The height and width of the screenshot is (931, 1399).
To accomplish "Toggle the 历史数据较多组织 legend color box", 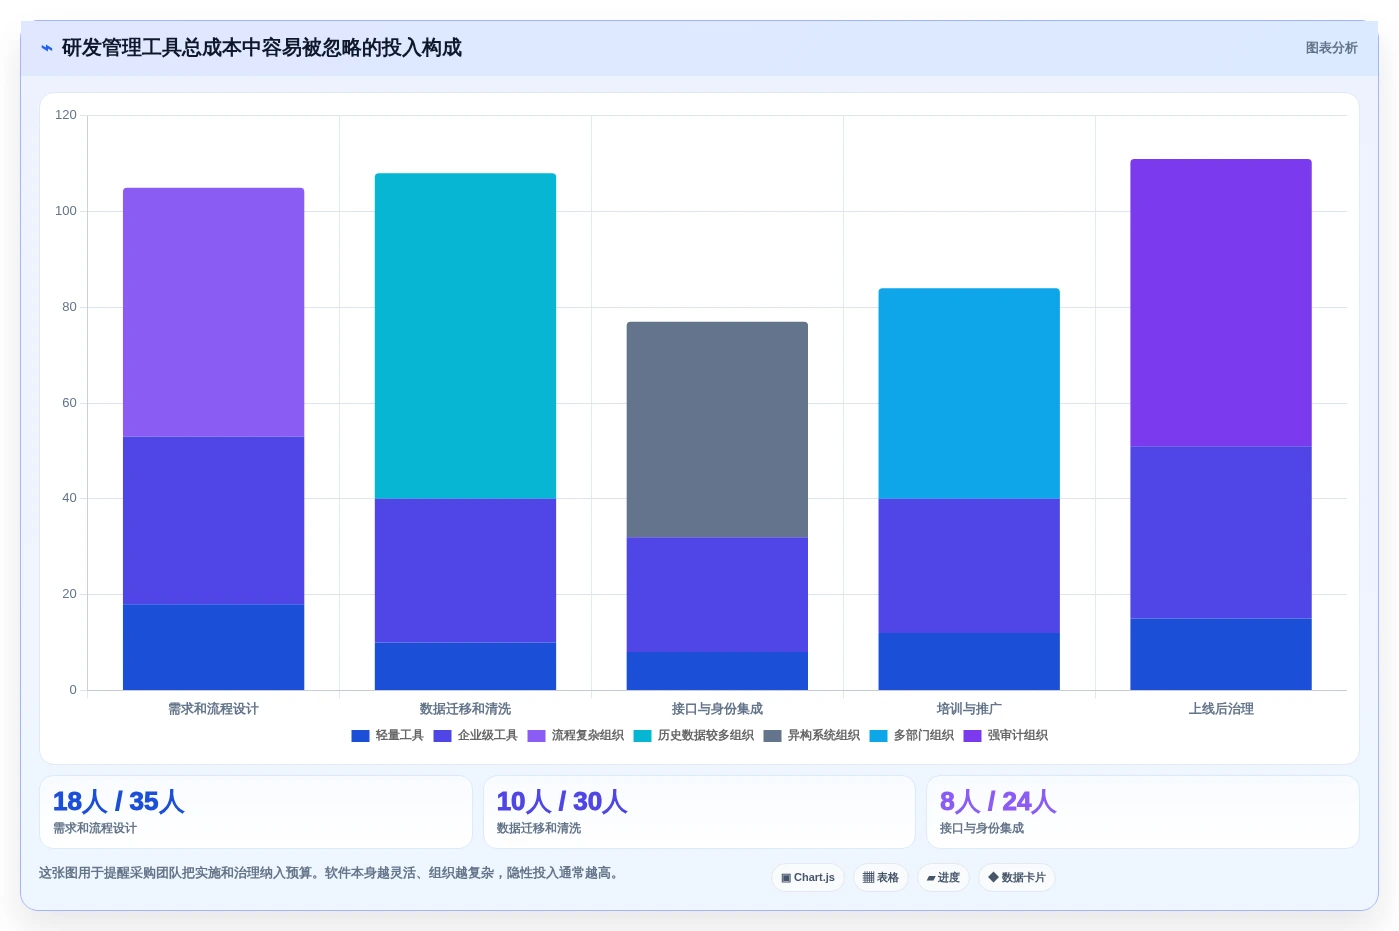I will pyautogui.click(x=642, y=736).
